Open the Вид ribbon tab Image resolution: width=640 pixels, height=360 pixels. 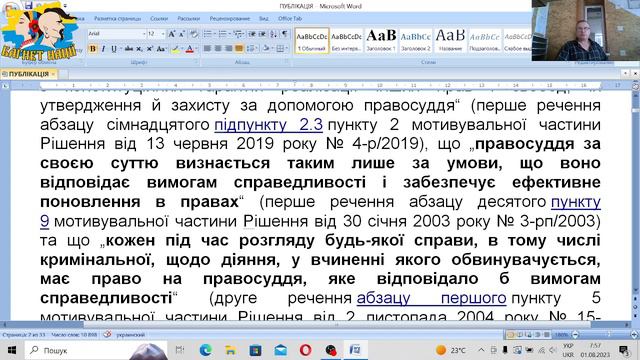[264, 19]
